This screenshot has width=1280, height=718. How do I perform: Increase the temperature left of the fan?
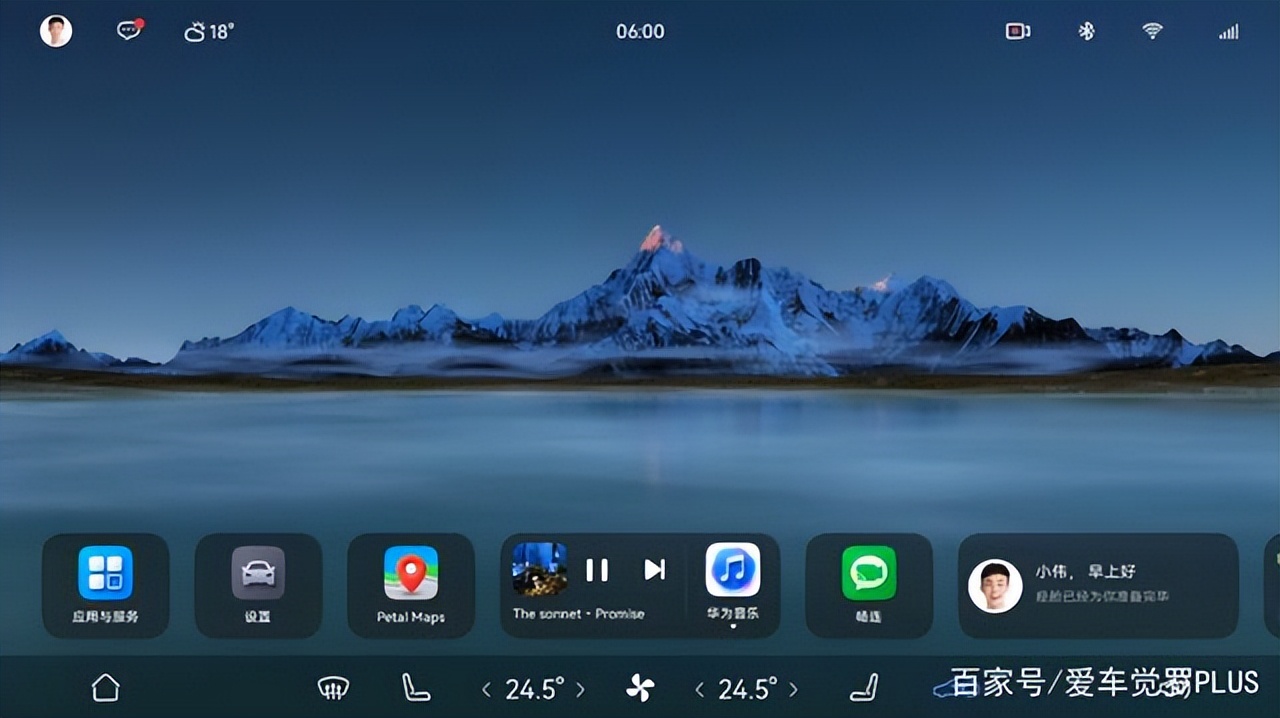point(580,689)
